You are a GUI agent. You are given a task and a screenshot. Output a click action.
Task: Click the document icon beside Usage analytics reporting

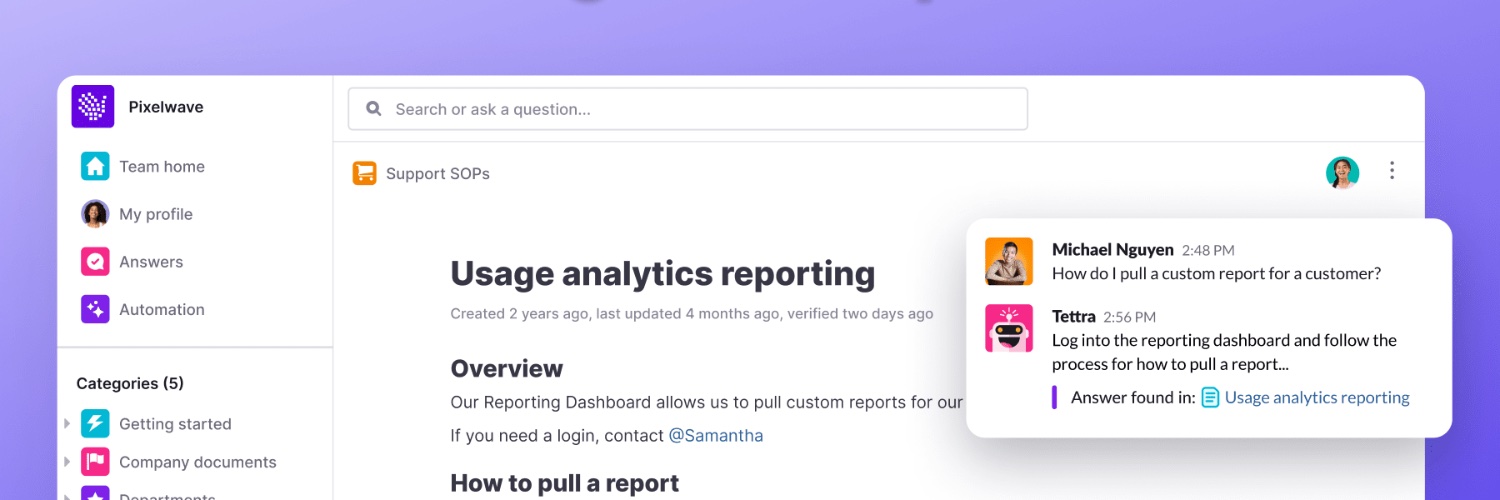point(1210,398)
